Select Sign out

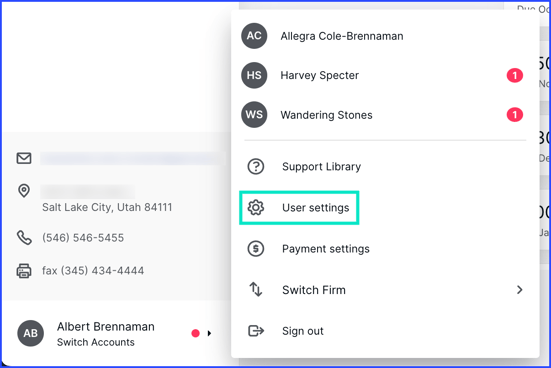(x=303, y=331)
